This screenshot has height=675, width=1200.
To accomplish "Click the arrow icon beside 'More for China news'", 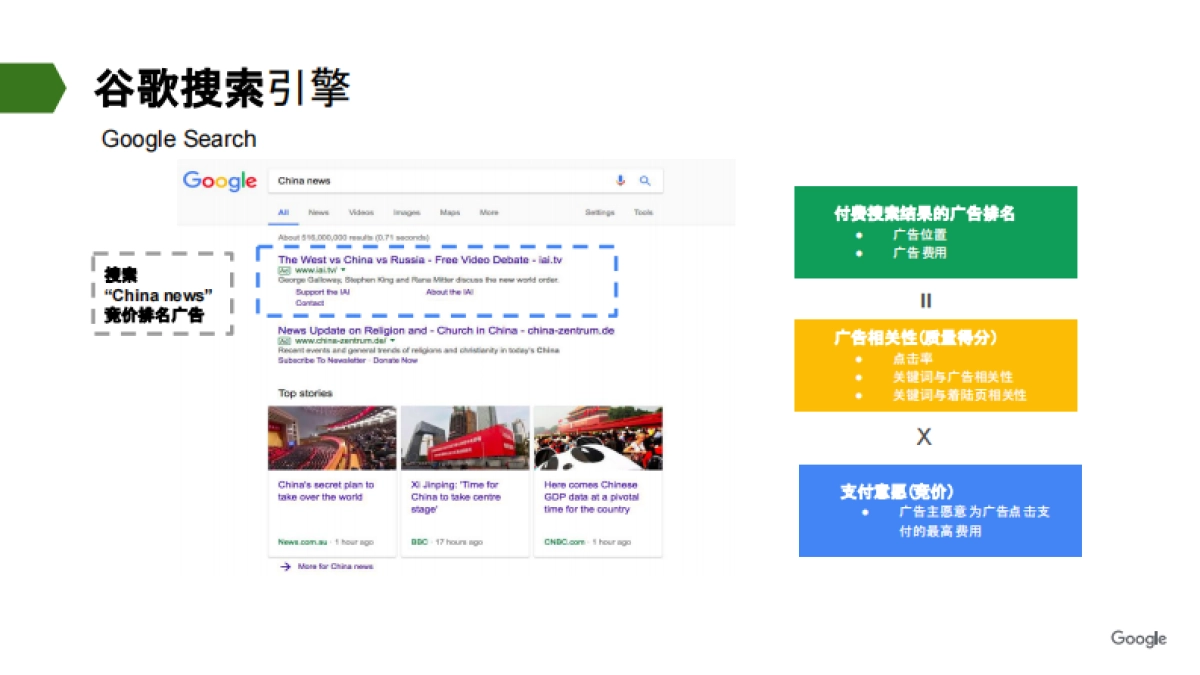I will 283,566.
